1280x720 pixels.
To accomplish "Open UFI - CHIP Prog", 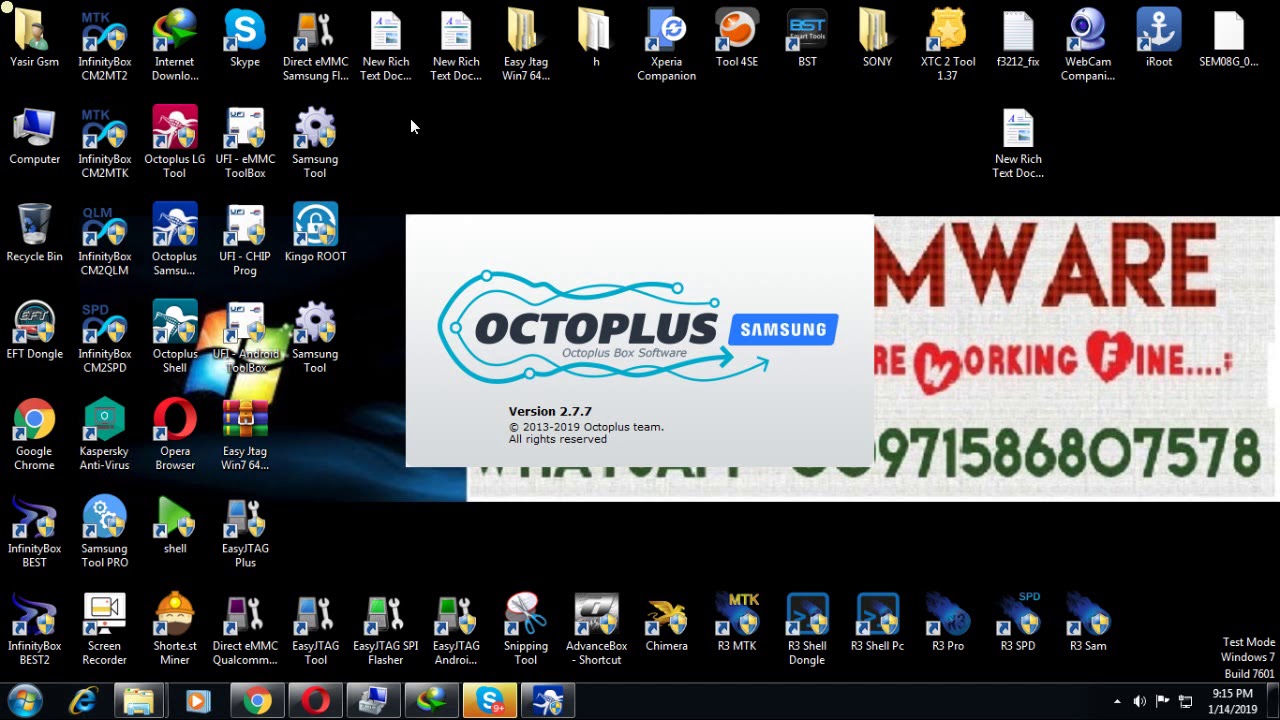I will point(245,241).
